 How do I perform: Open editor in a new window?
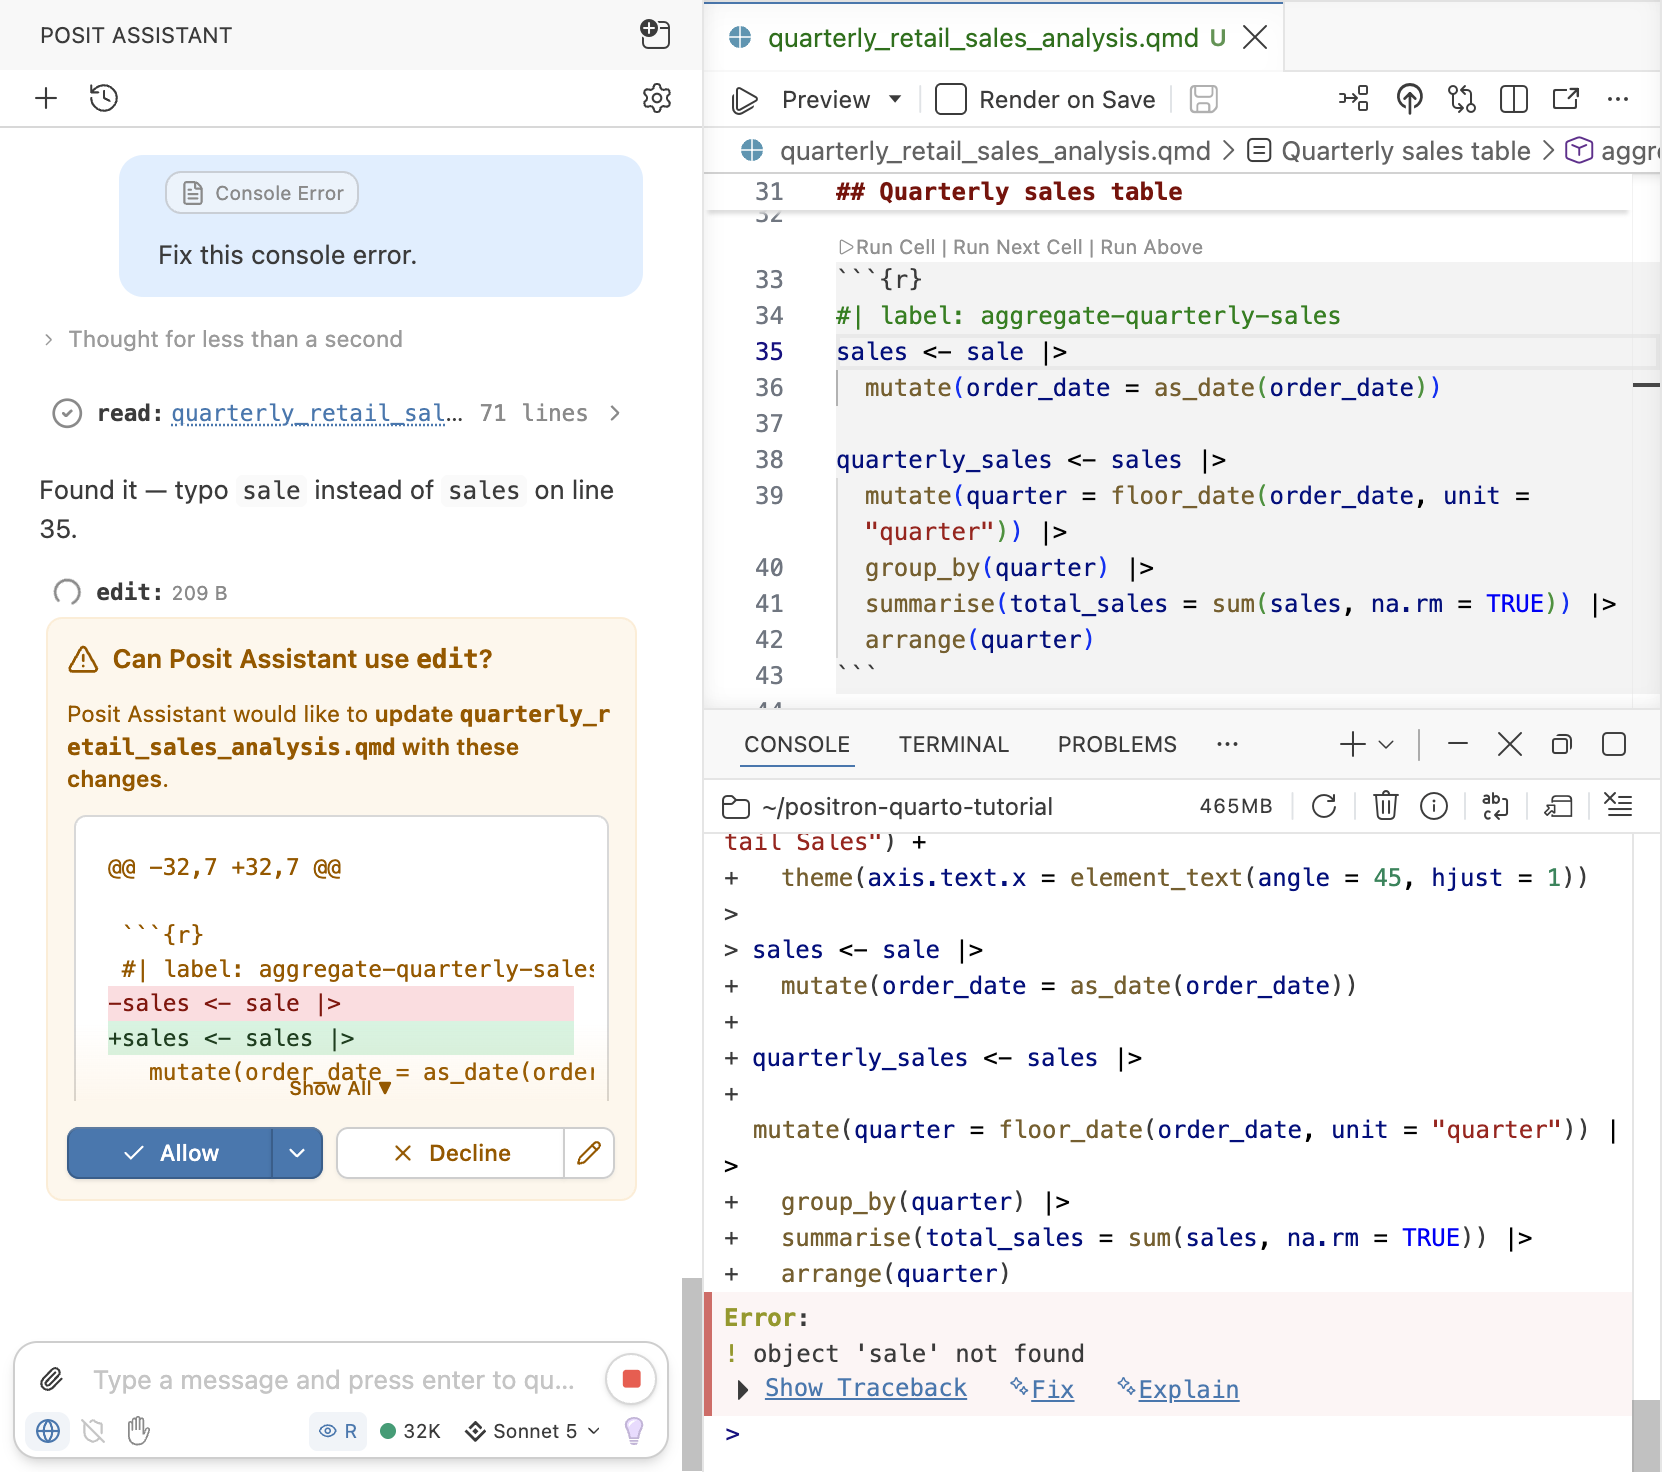coord(1565,99)
